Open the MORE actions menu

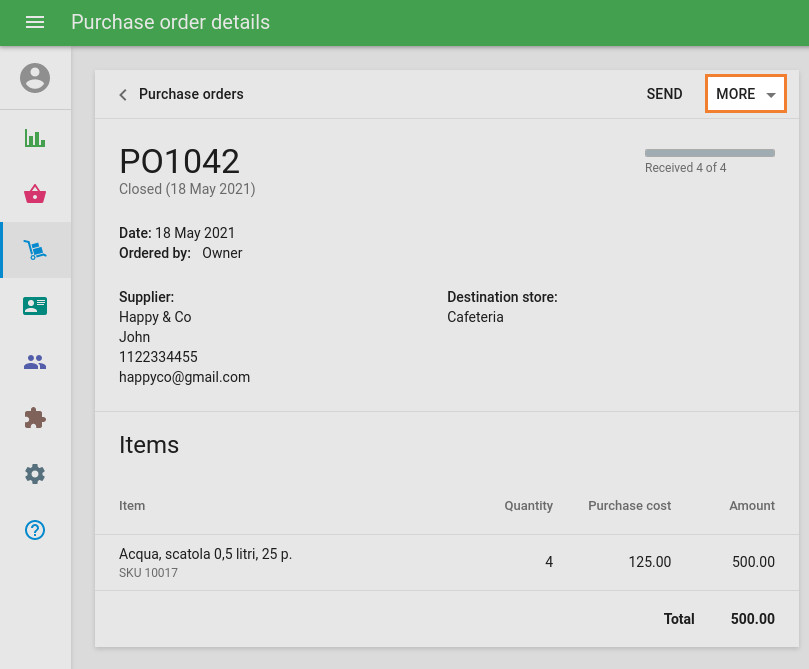tap(736, 93)
